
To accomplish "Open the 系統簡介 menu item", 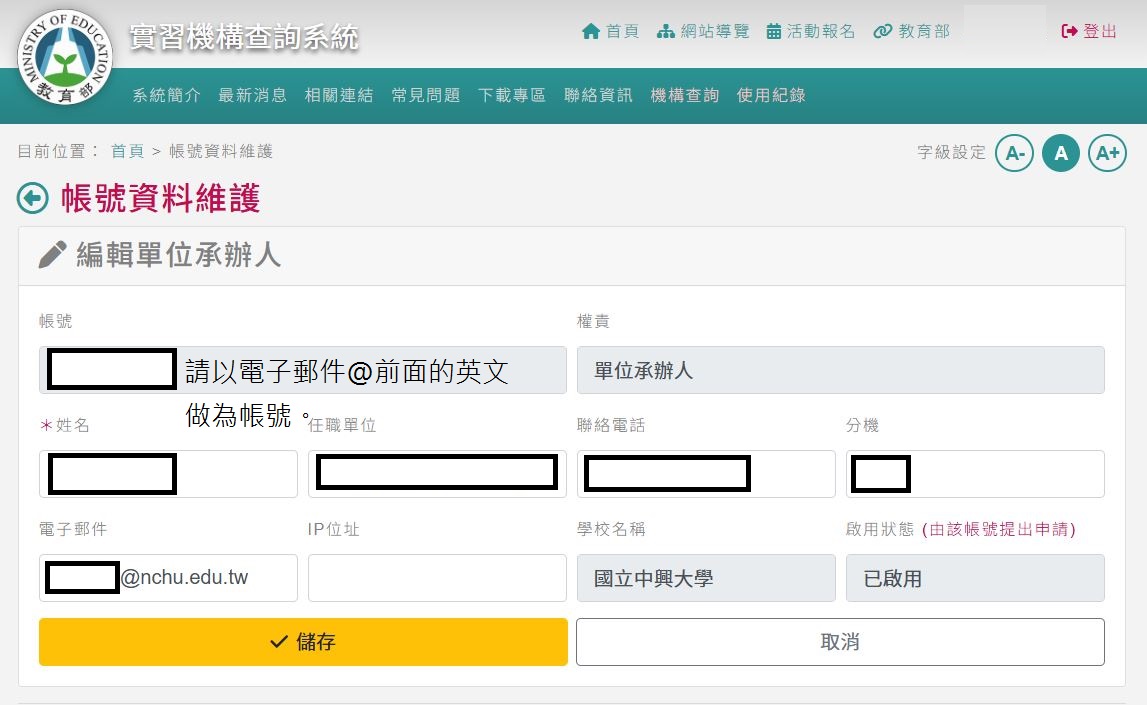I will click(x=167, y=95).
